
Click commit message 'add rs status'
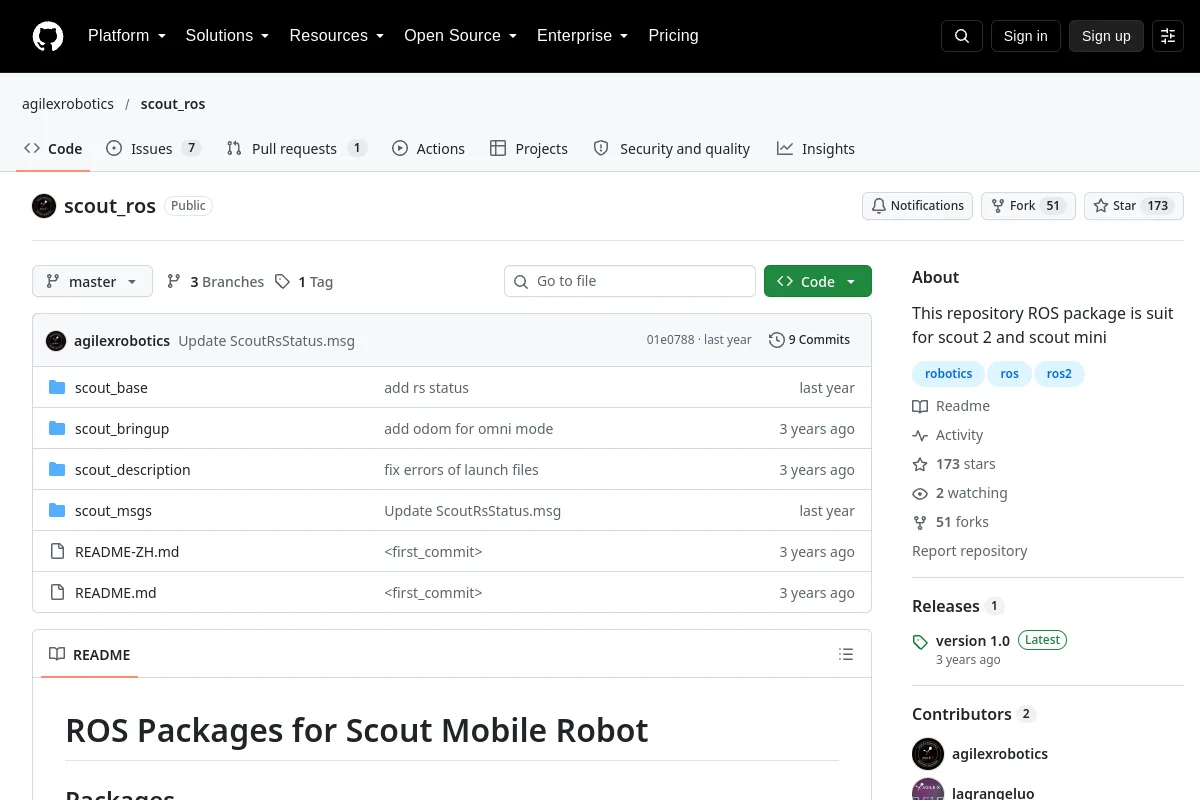coord(426,388)
